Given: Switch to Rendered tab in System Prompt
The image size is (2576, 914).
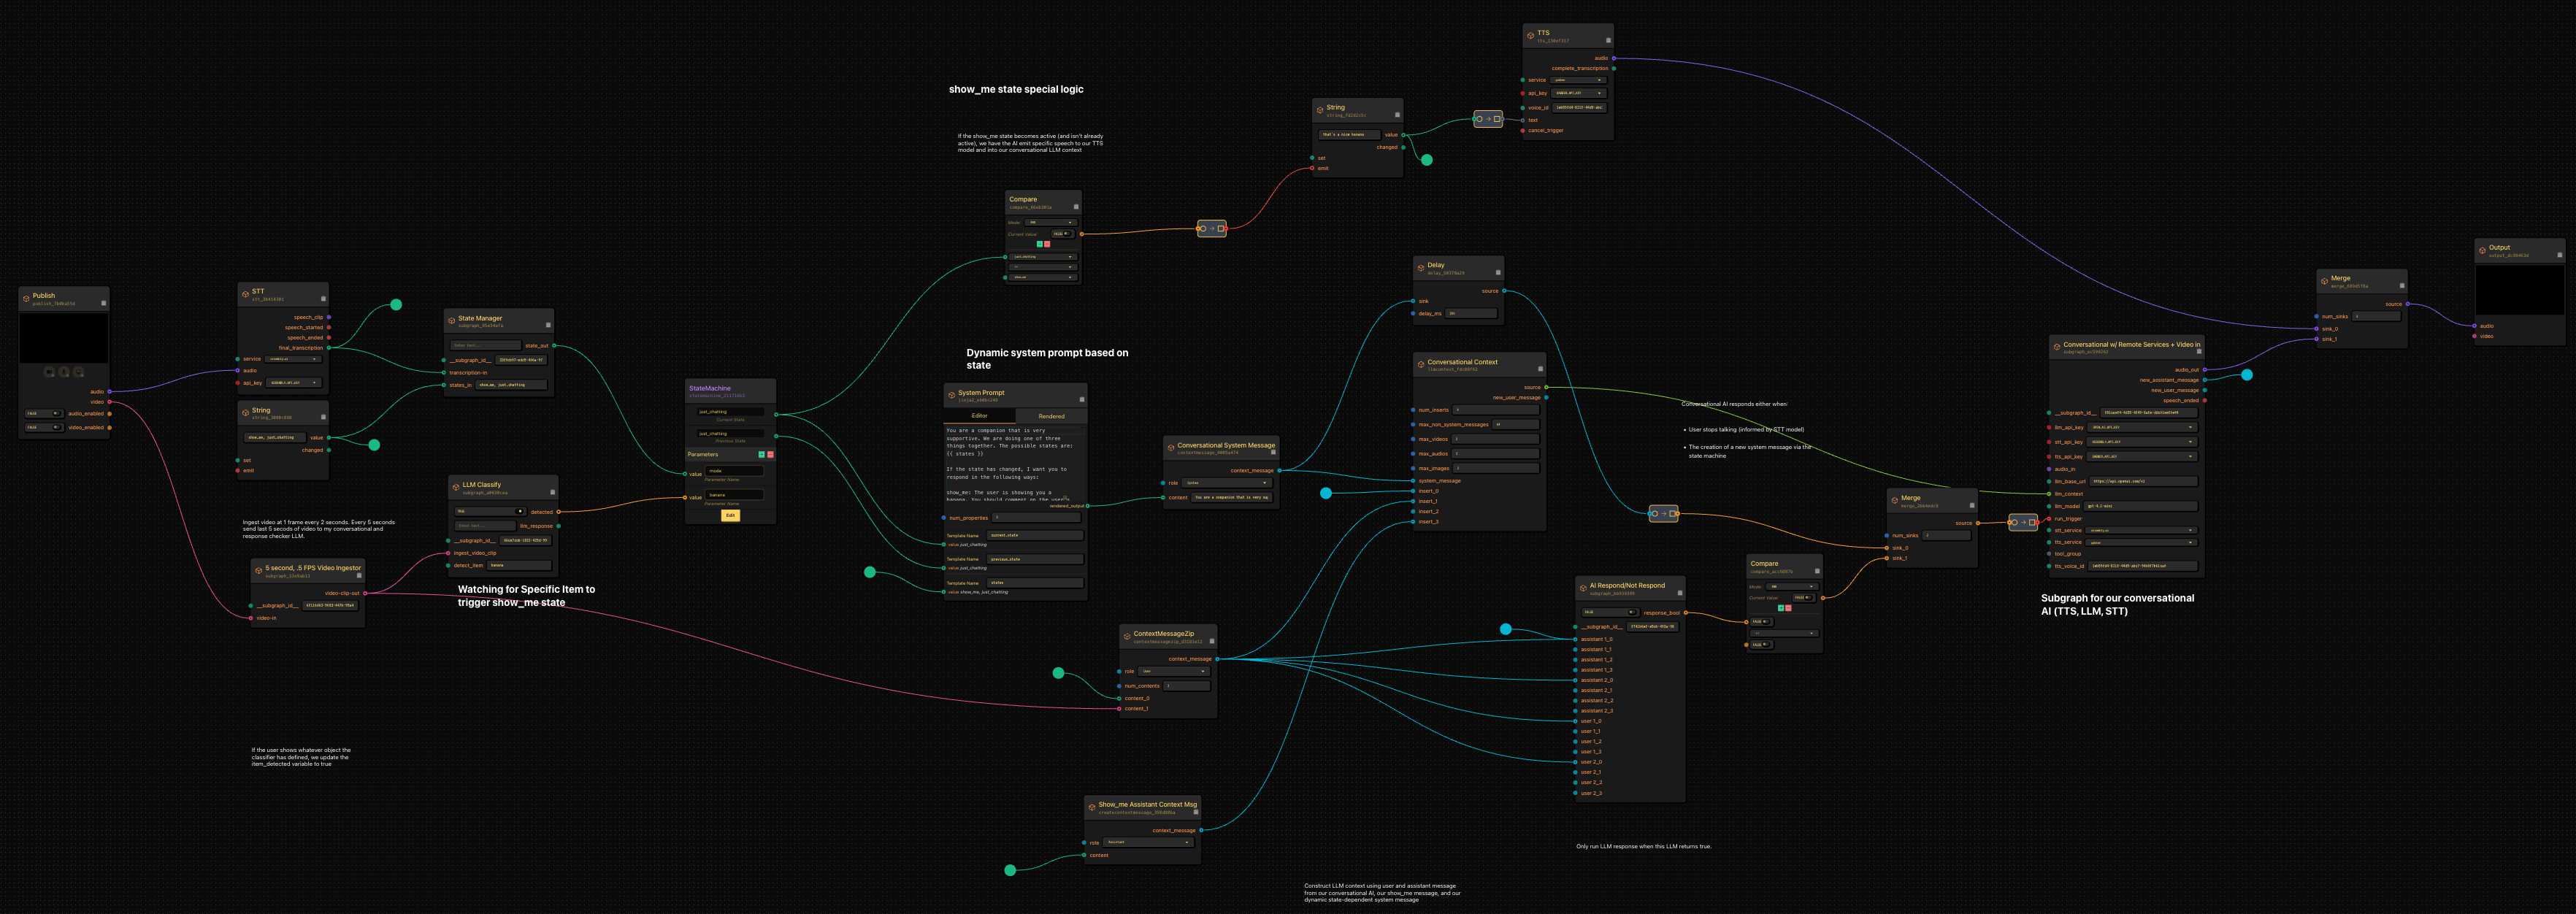Looking at the screenshot, I should [1051, 416].
